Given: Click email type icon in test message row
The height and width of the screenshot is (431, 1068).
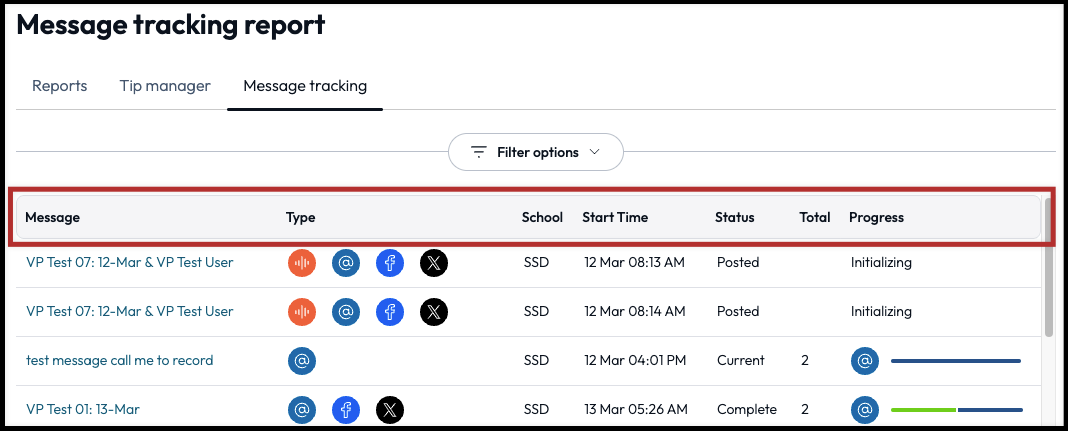Looking at the screenshot, I should [302, 361].
